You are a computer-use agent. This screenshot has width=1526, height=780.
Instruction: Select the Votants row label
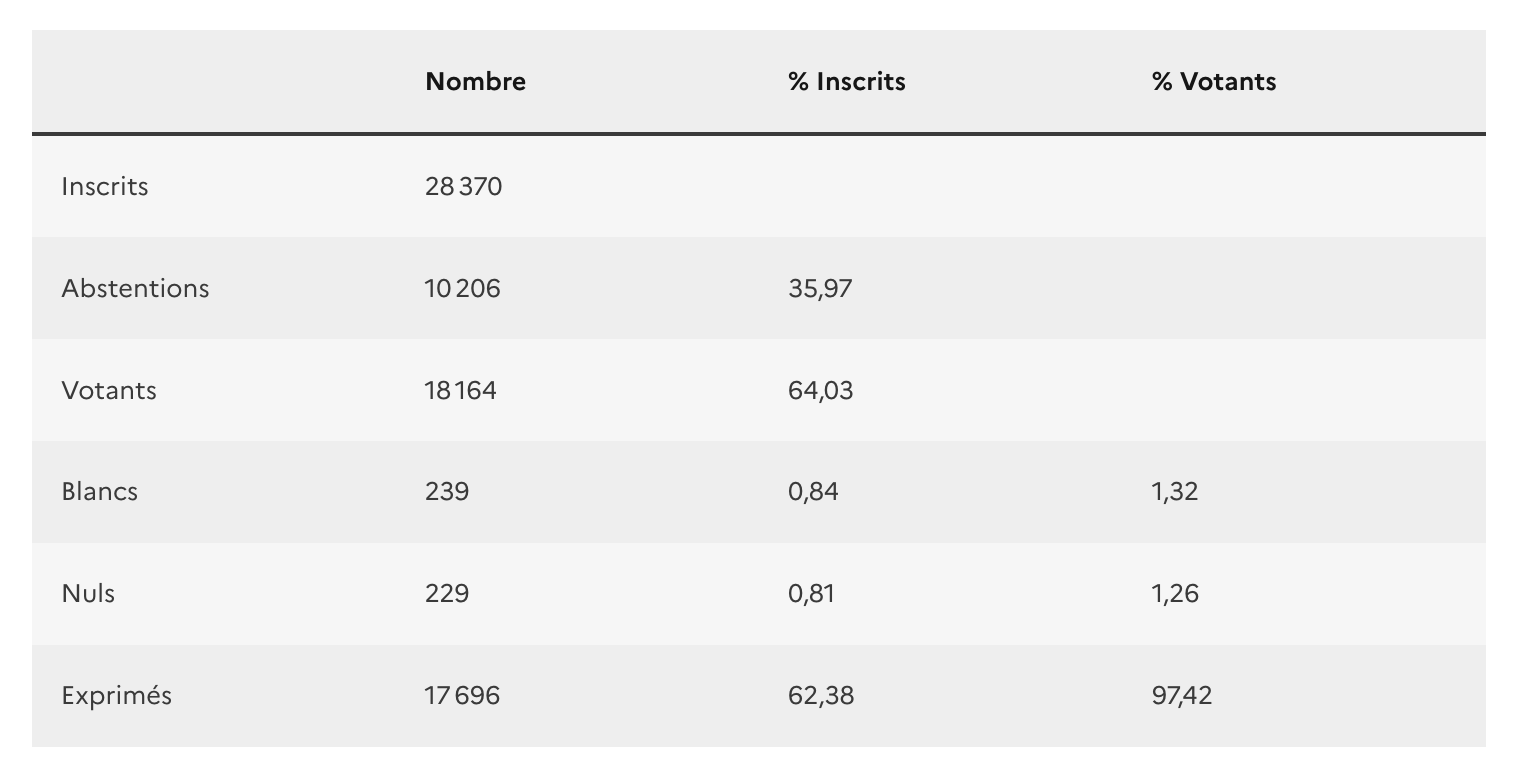109,391
